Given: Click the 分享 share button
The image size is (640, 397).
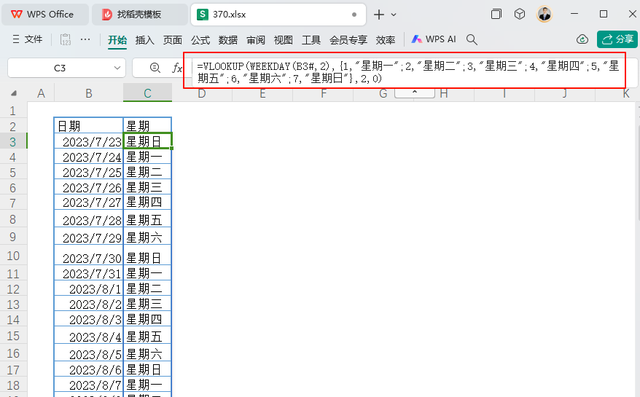Looking at the screenshot, I should pyautogui.click(x=617, y=39).
